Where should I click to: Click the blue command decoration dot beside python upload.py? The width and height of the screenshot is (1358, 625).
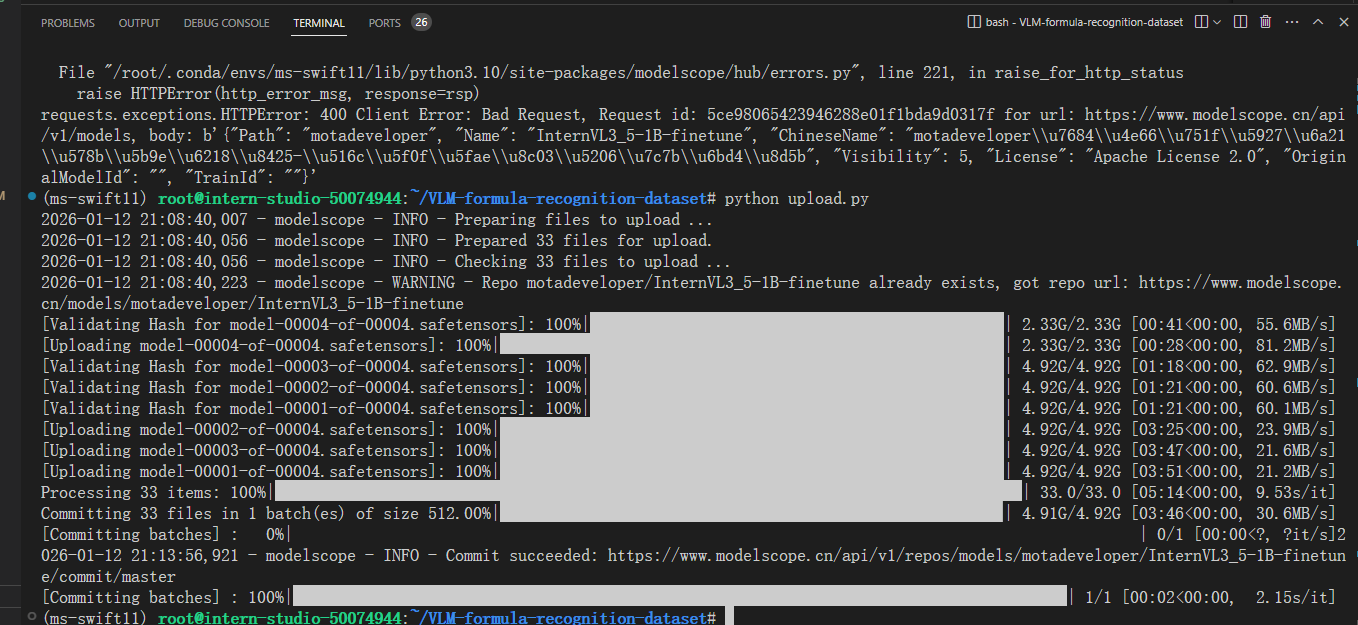tap(34, 197)
